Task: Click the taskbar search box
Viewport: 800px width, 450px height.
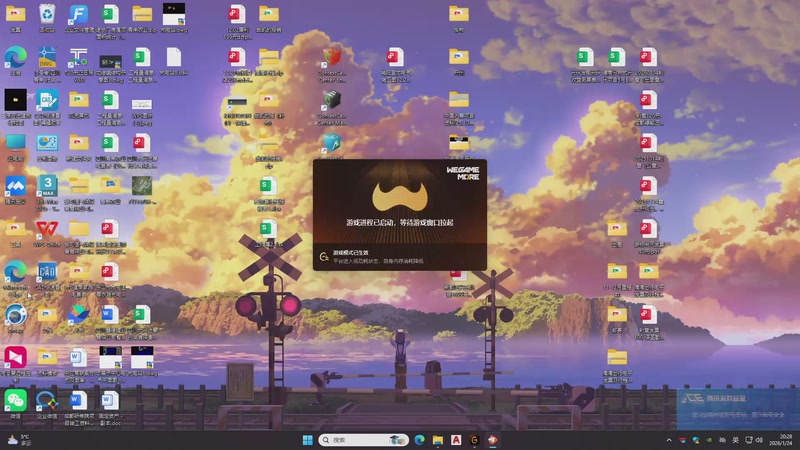Action: tap(364, 440)
